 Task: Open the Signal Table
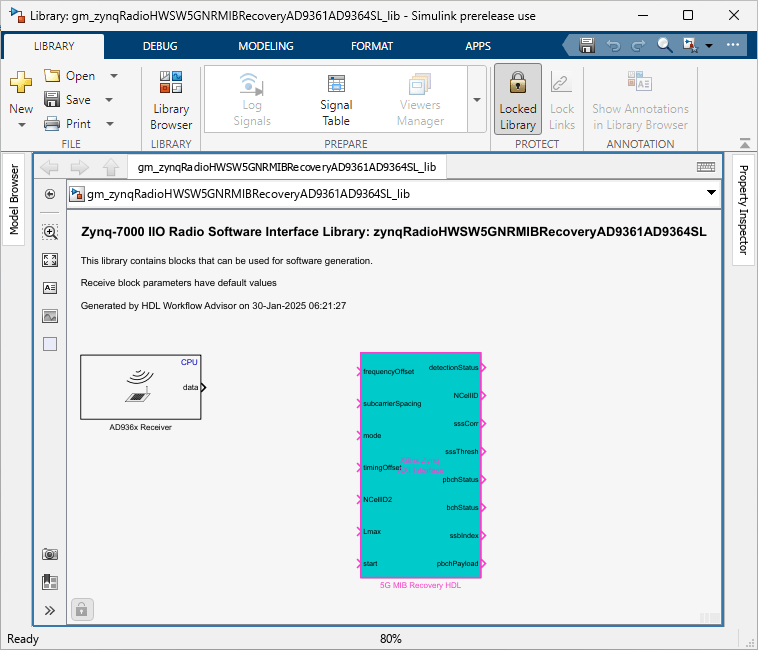336,100
